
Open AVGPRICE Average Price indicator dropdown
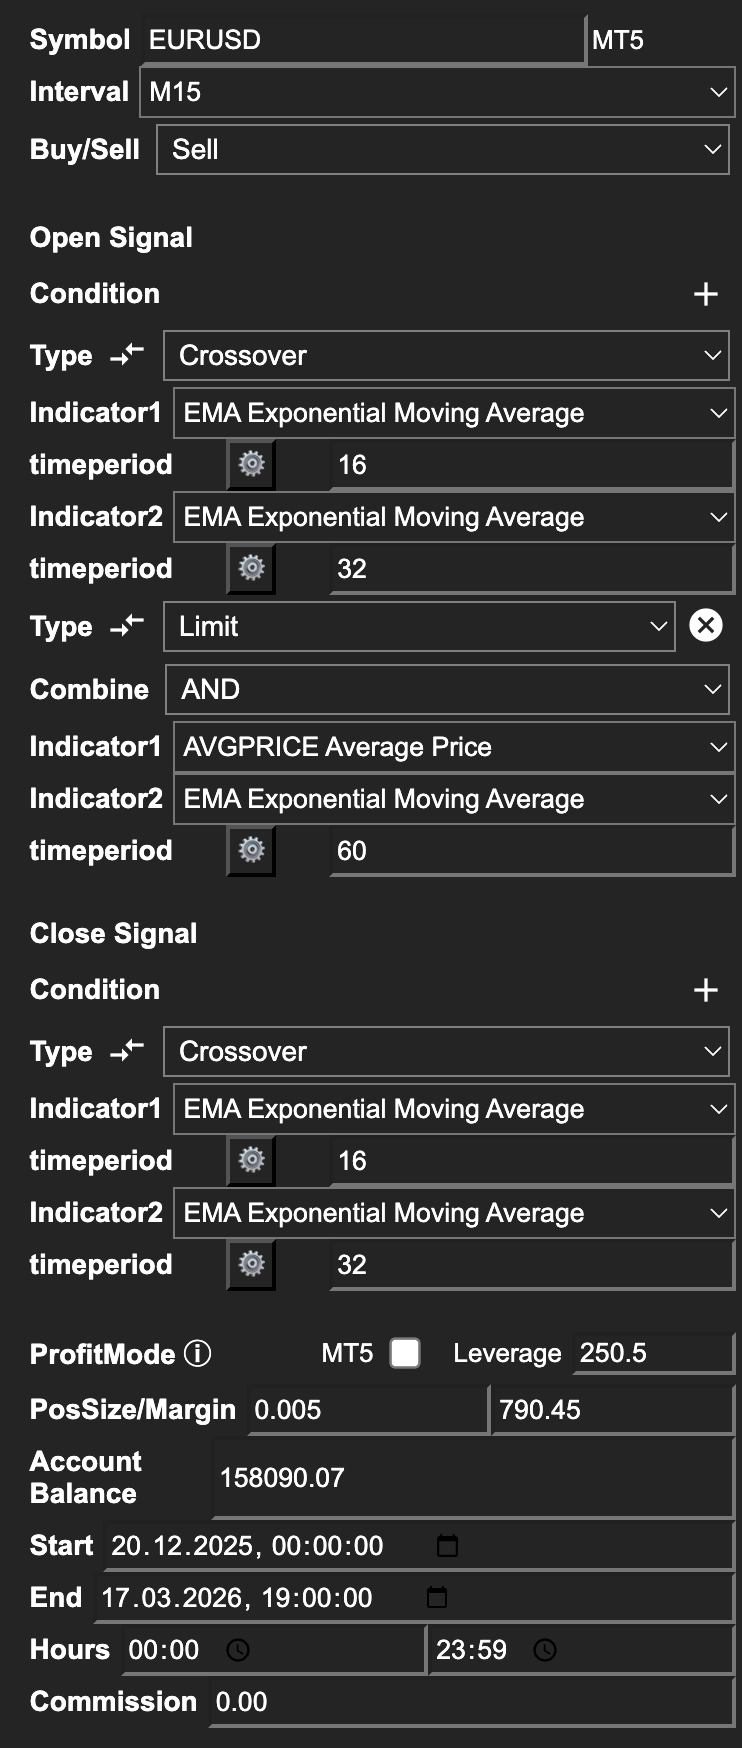454,747
